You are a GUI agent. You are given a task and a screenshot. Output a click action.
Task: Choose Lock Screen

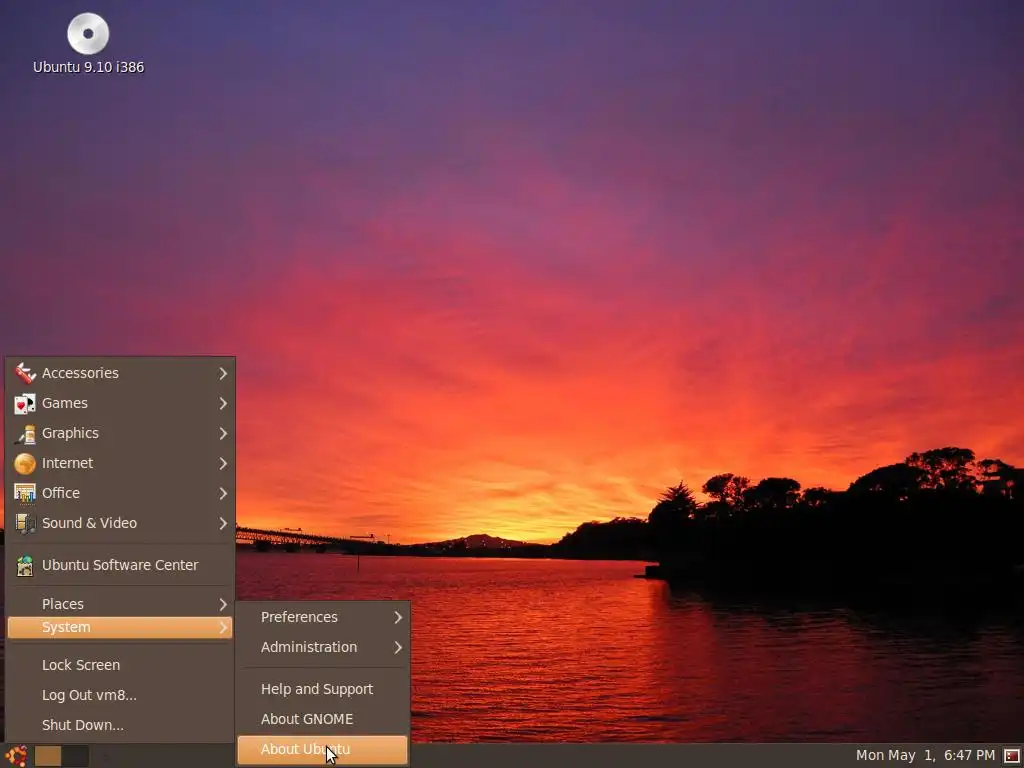[x=120, y=665]
